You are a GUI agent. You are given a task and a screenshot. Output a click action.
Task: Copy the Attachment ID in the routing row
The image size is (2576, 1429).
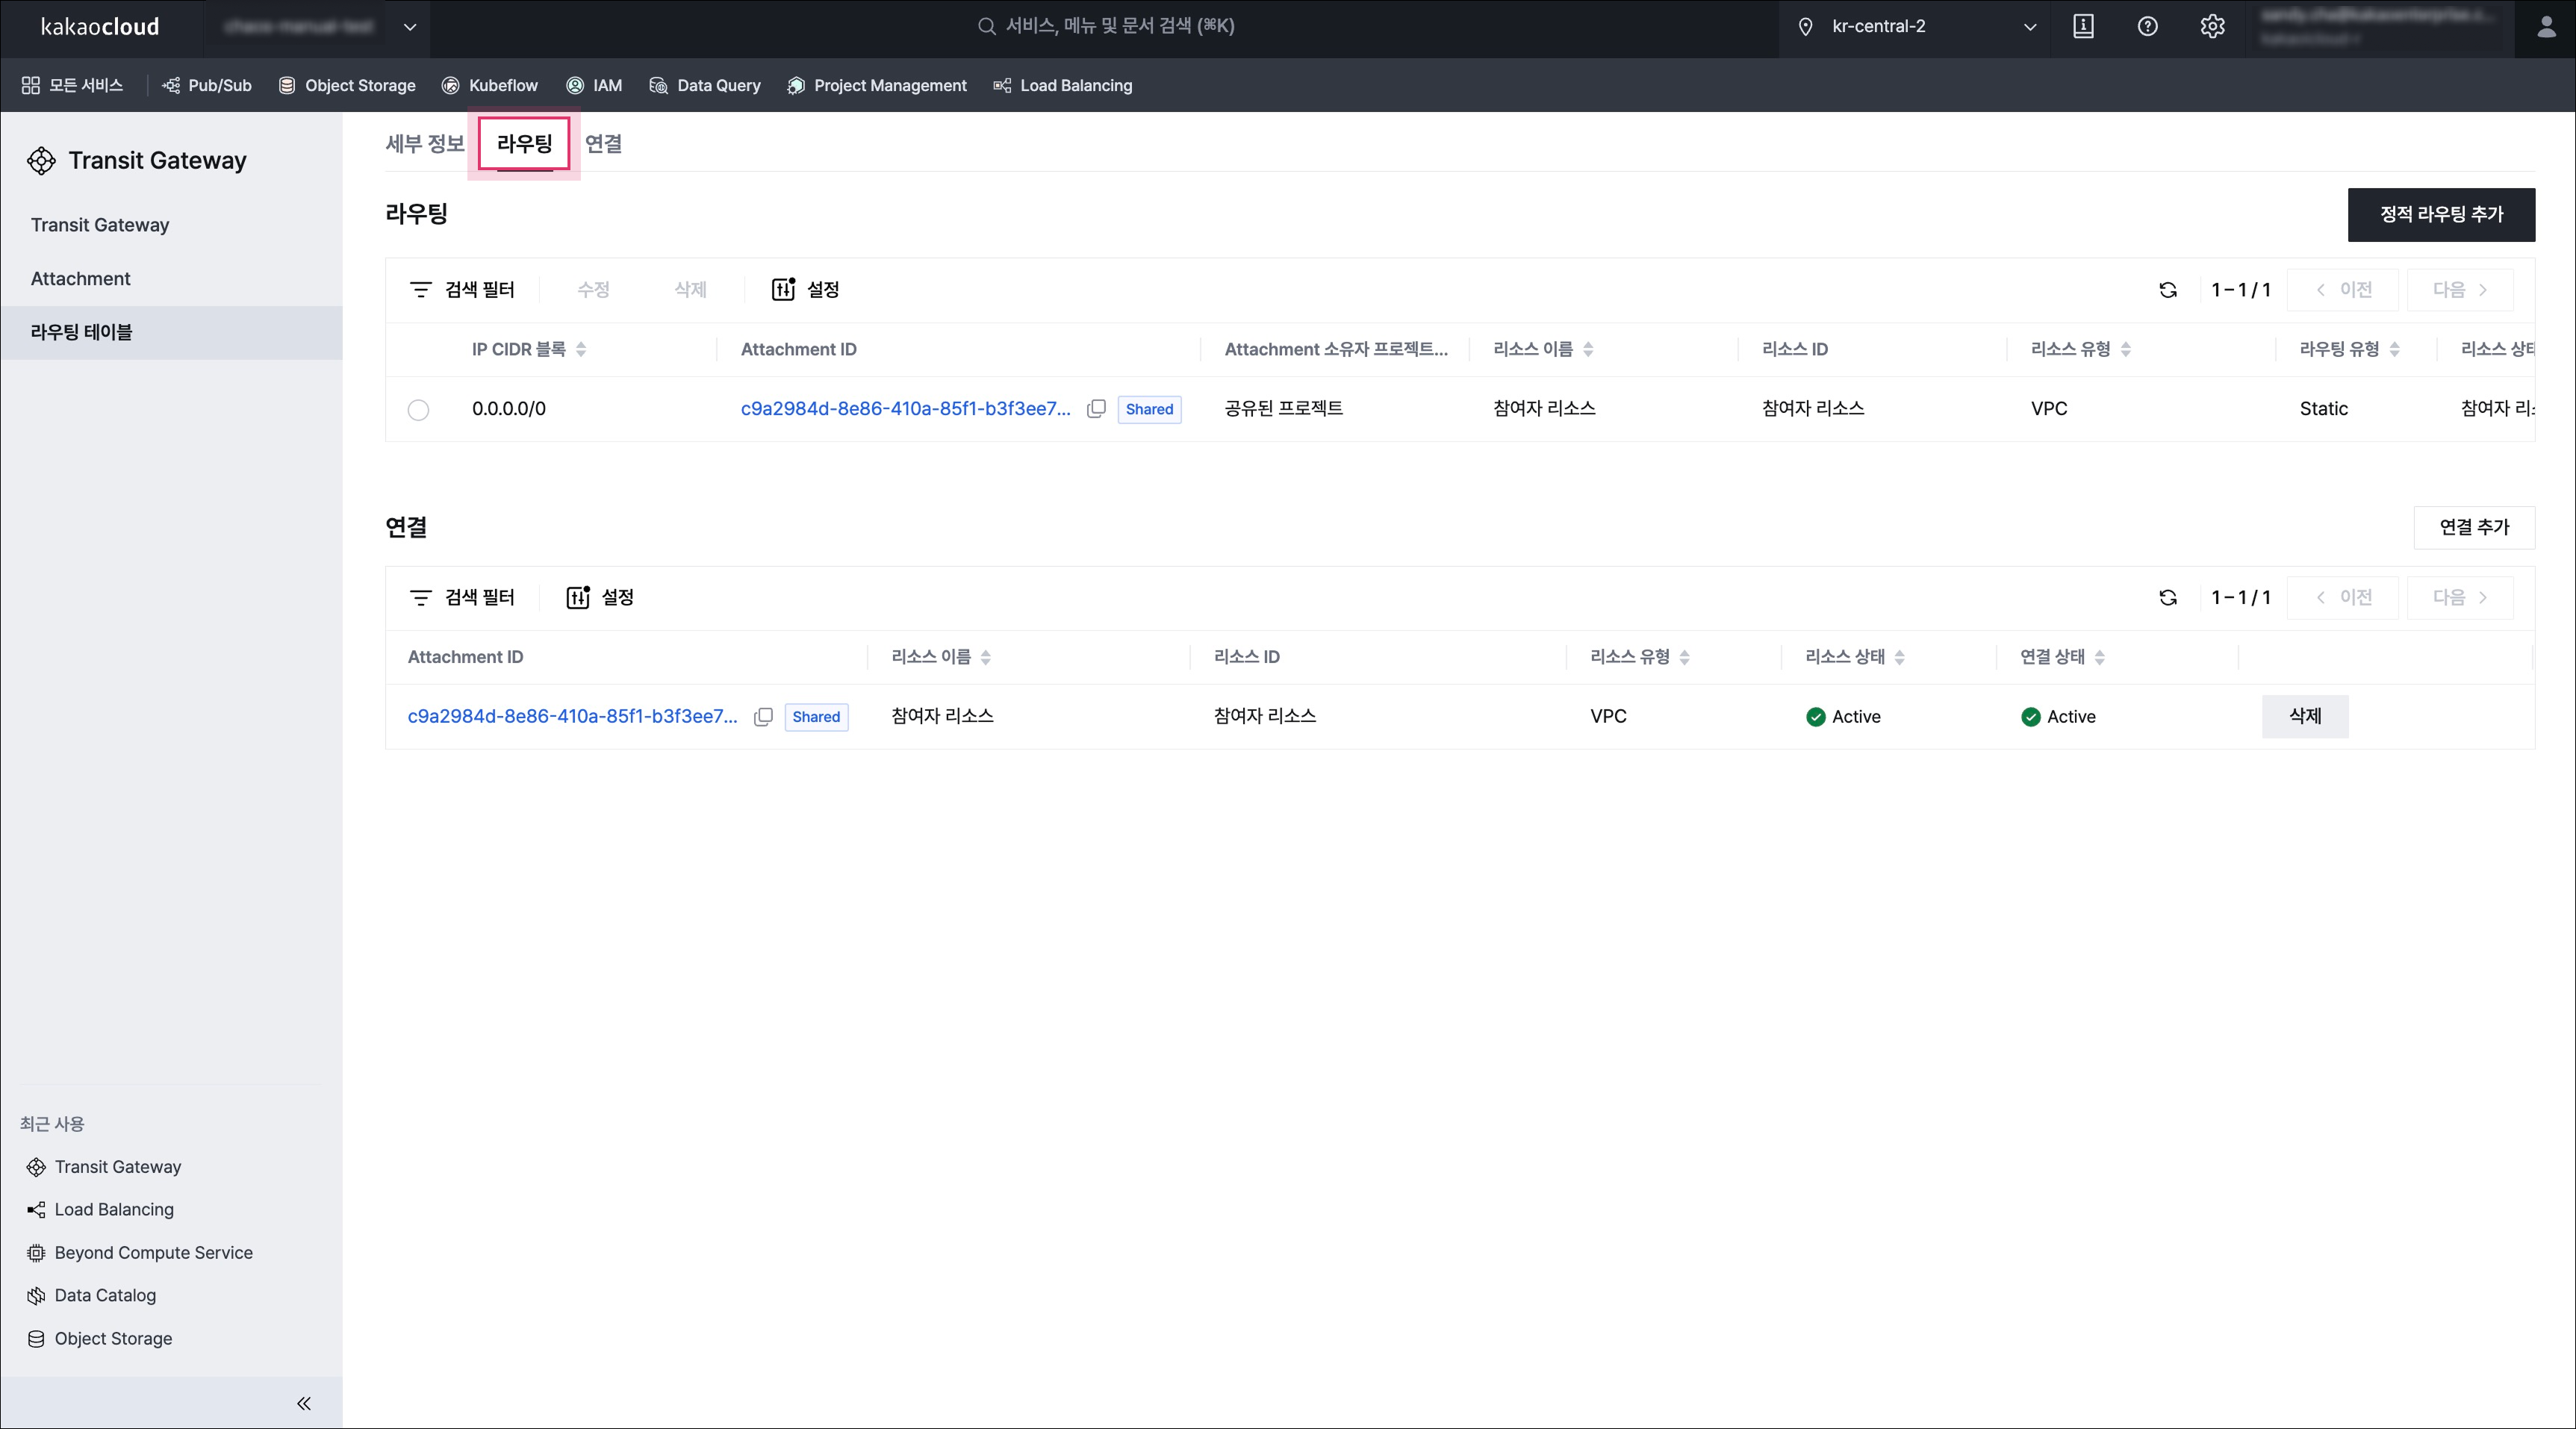tap(1096, 409)
